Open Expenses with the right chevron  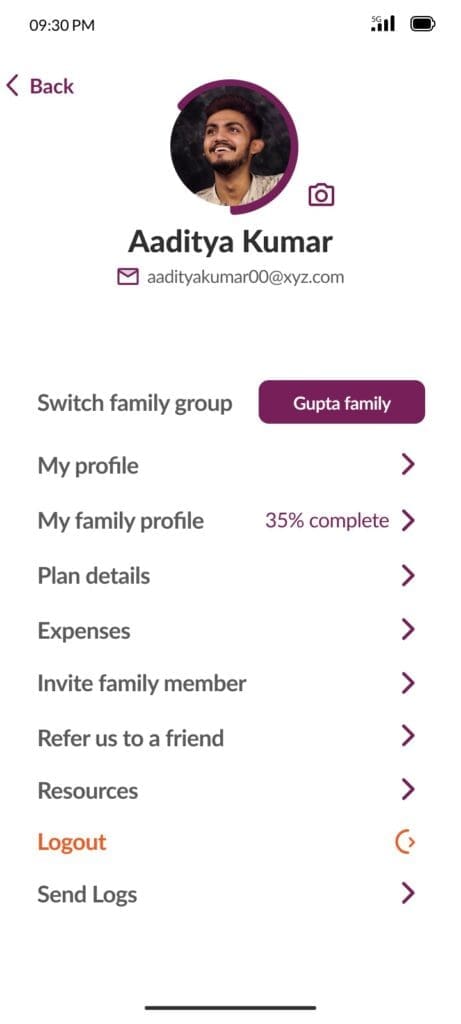point(408,630)
